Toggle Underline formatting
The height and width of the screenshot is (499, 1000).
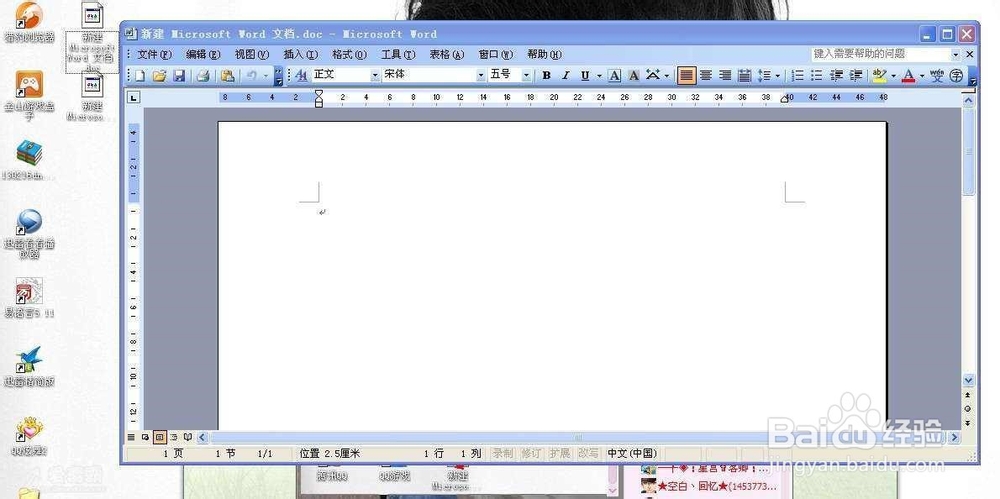[x=585, y=76]
